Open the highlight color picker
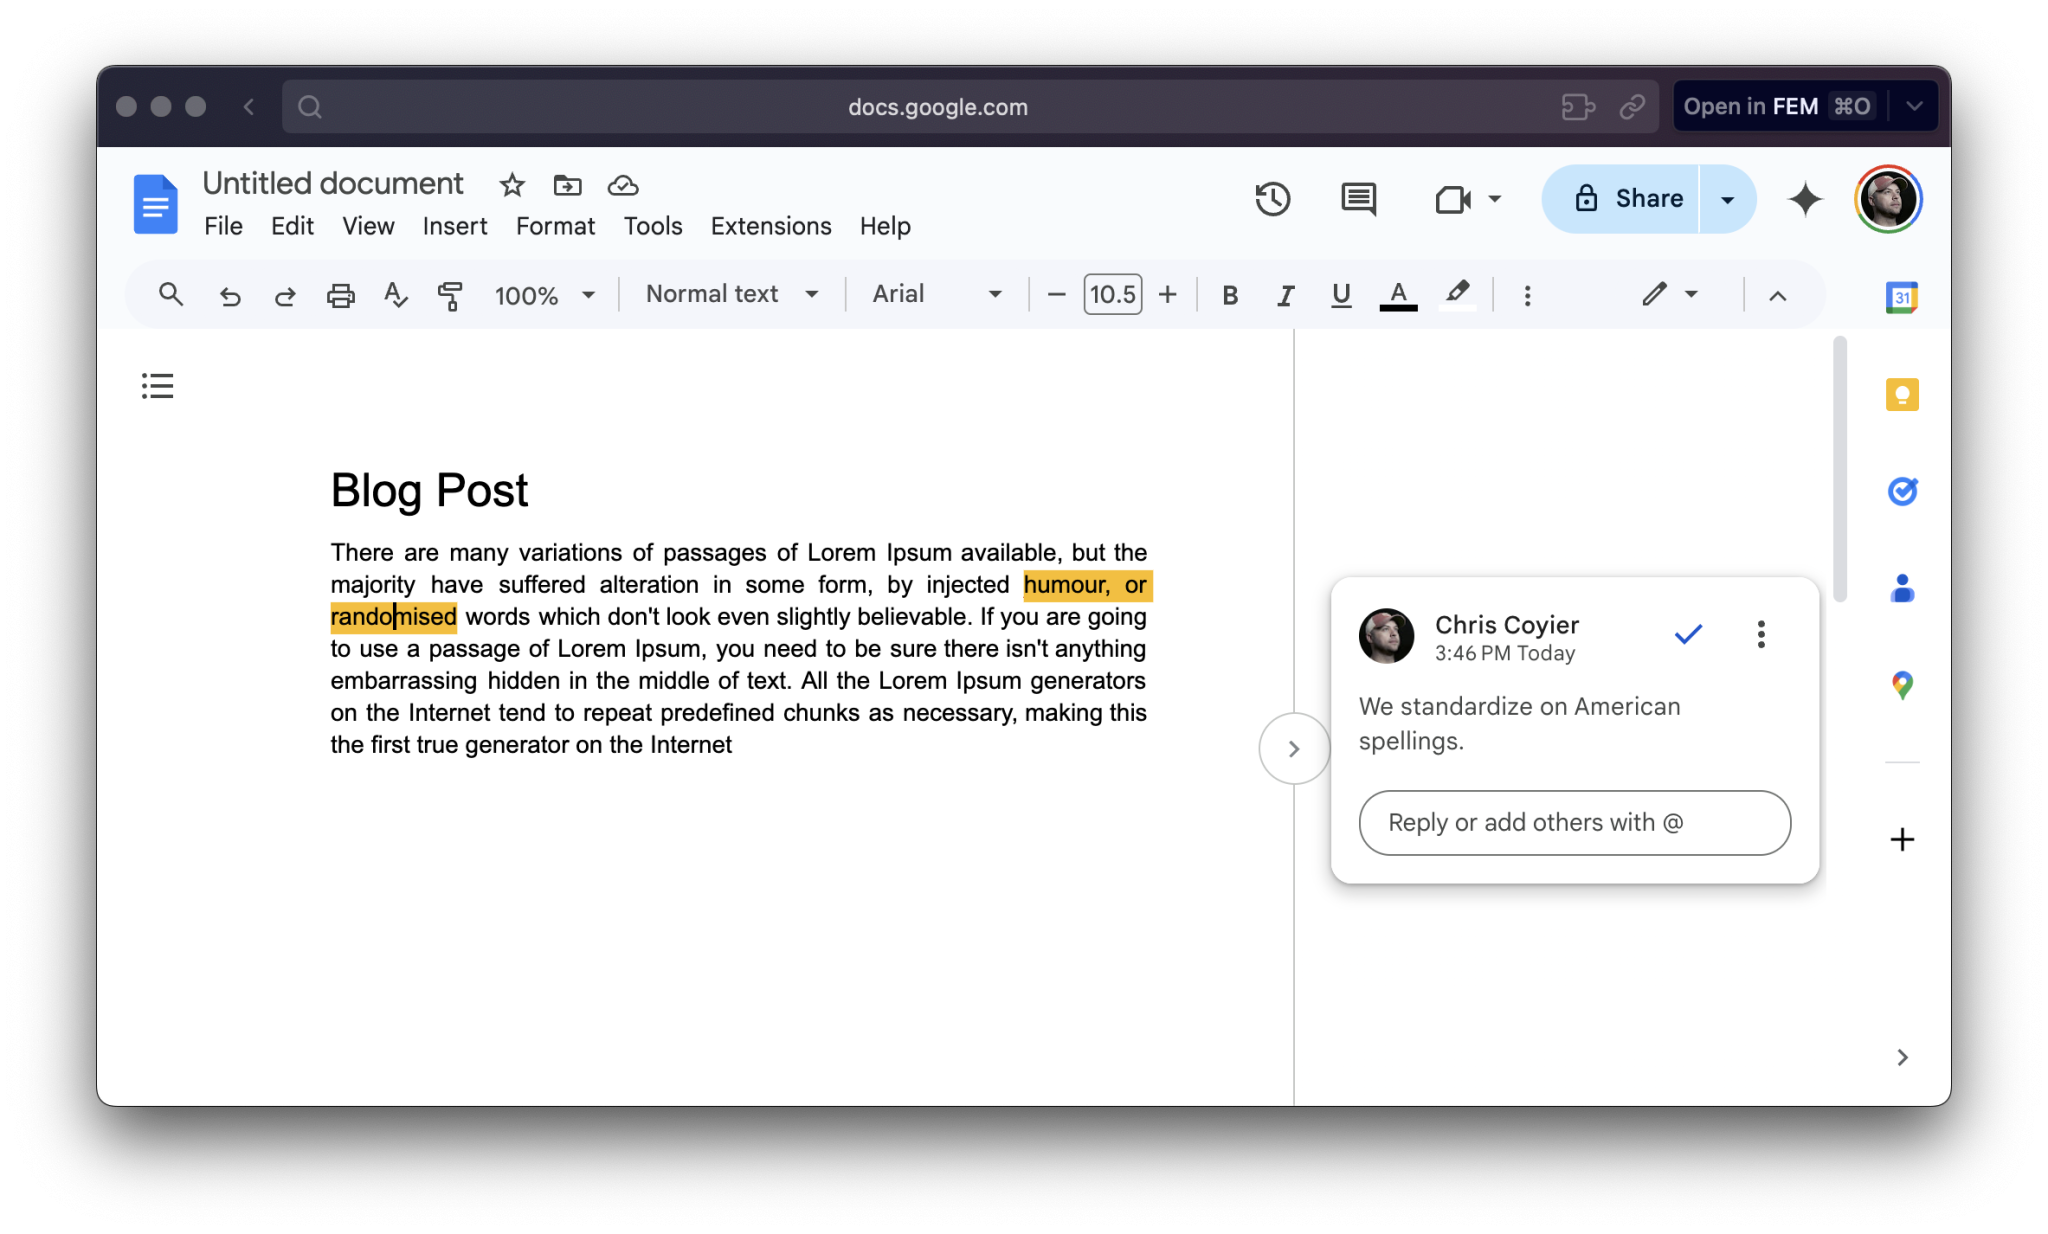The height and width of the screenshot is (1234, 2048). click(1457, 294)
